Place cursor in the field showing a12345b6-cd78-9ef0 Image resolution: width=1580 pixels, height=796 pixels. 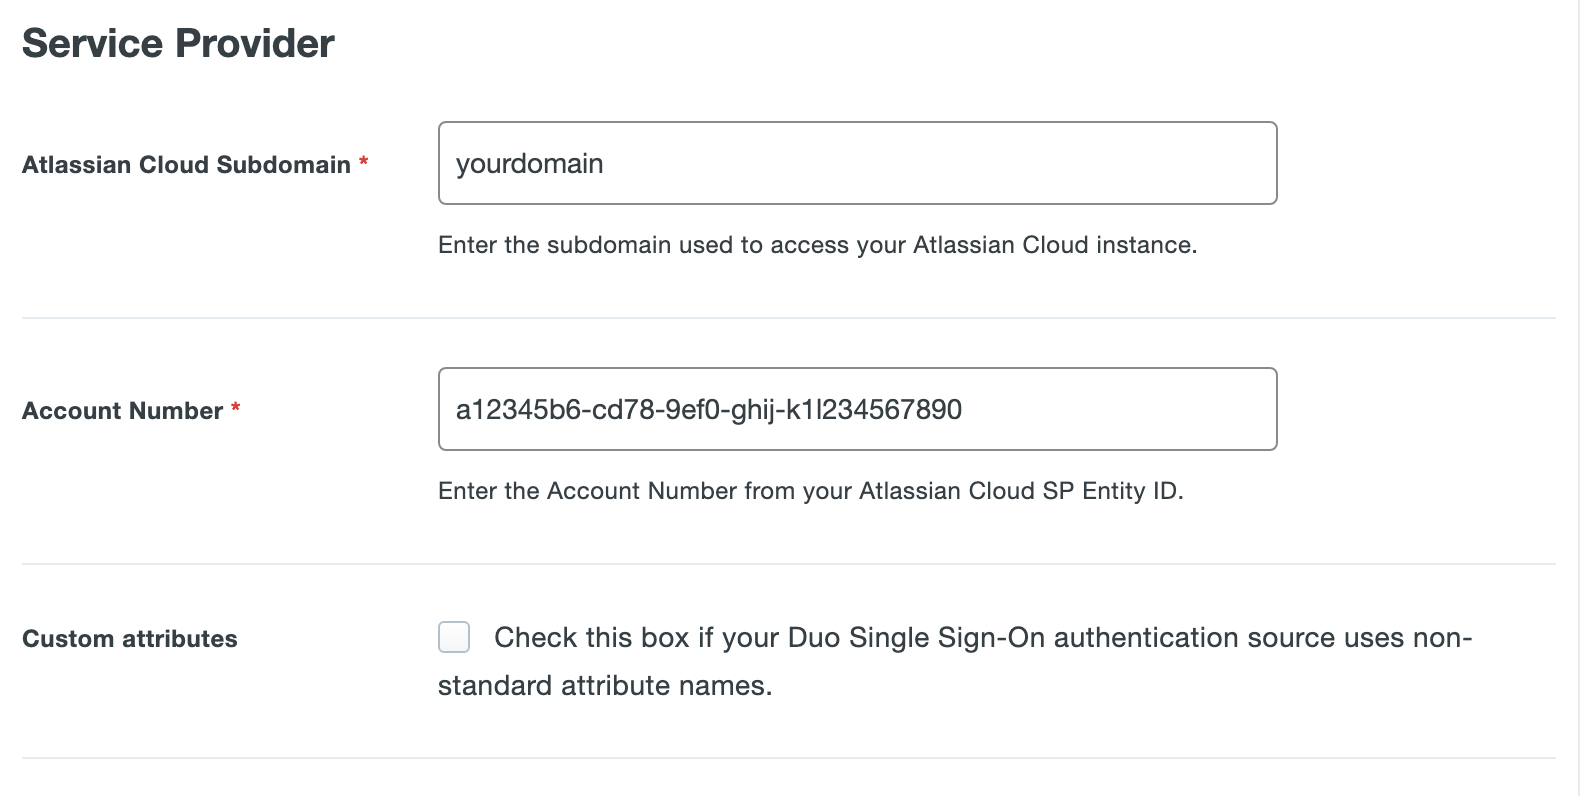tap(856, 408)
